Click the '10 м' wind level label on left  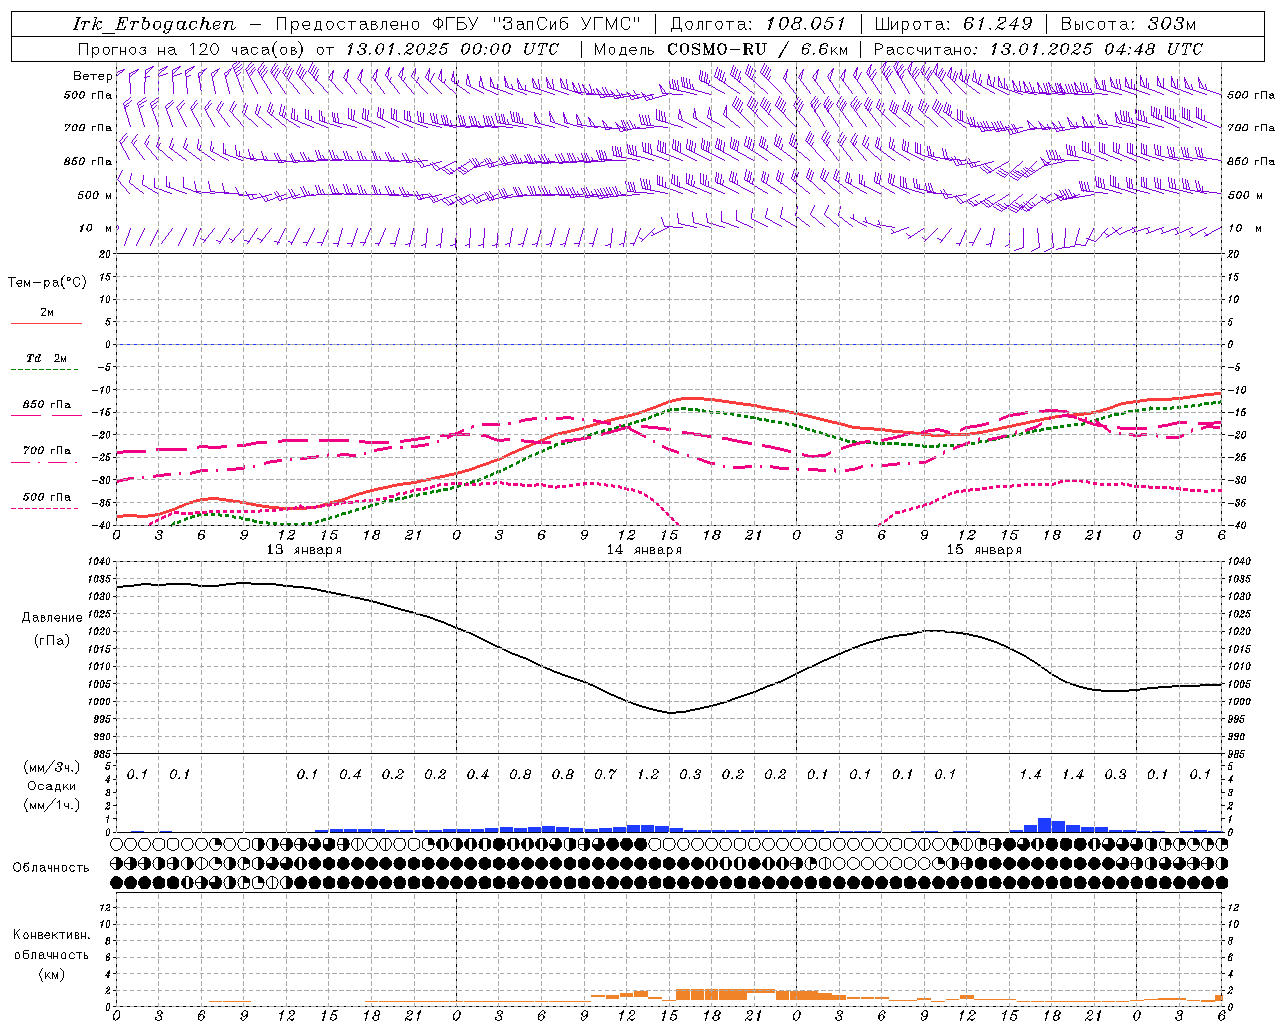[95, 229]
